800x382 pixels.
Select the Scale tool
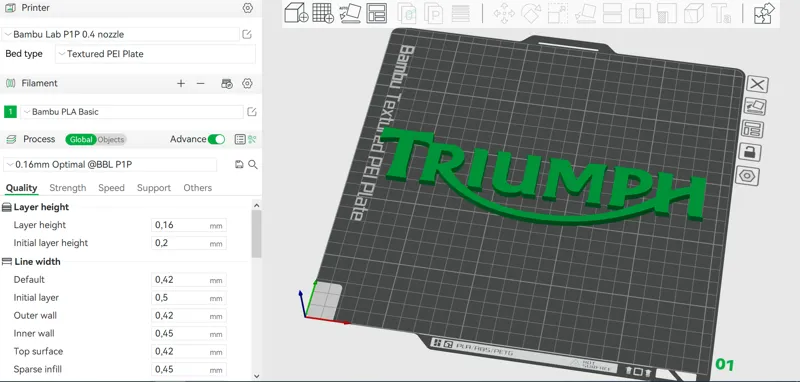(558, 14)
